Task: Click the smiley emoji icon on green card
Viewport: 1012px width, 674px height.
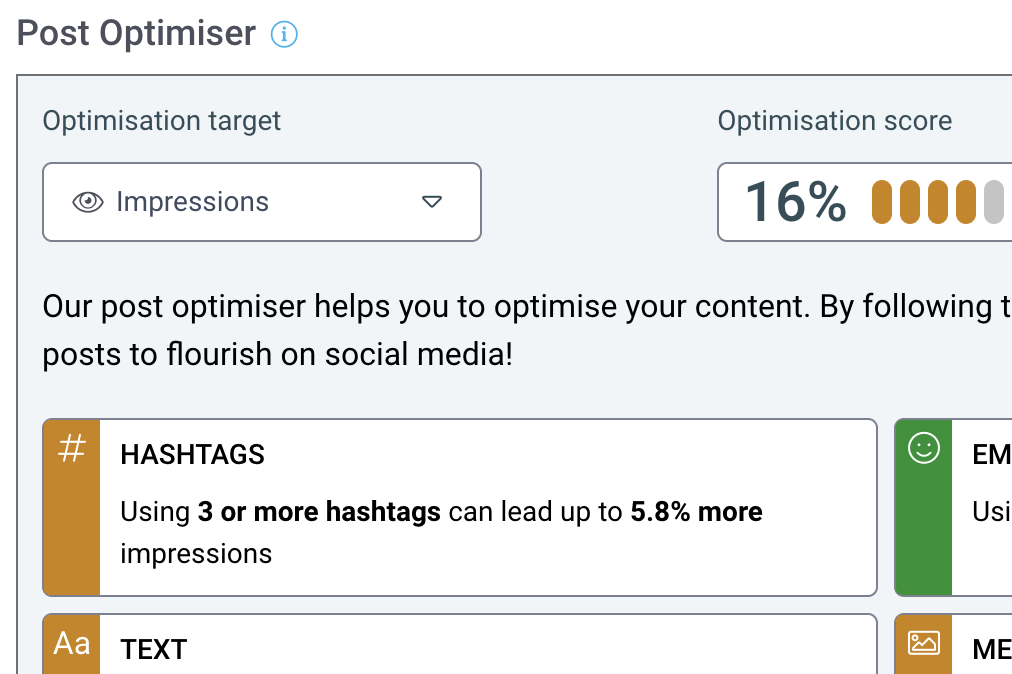Action: click(924, 448)
